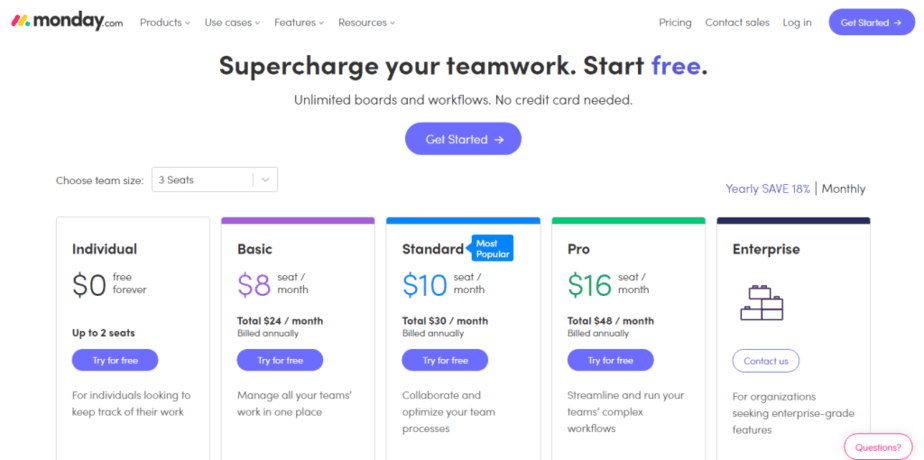Click Try for free under Pro
The image size is (924, 460).
coord(610,360)
